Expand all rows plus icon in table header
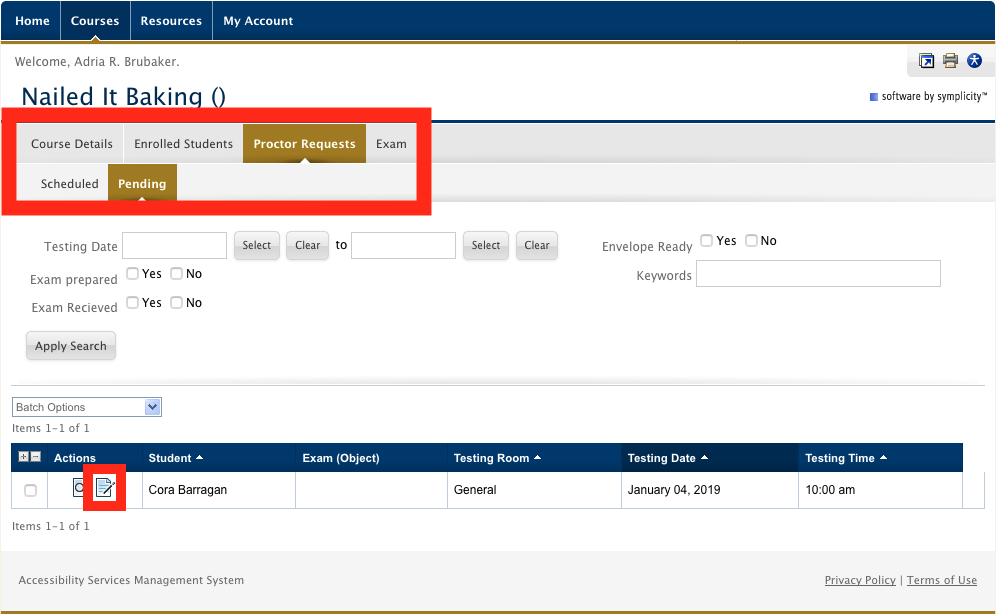 [x=24, y=457]
